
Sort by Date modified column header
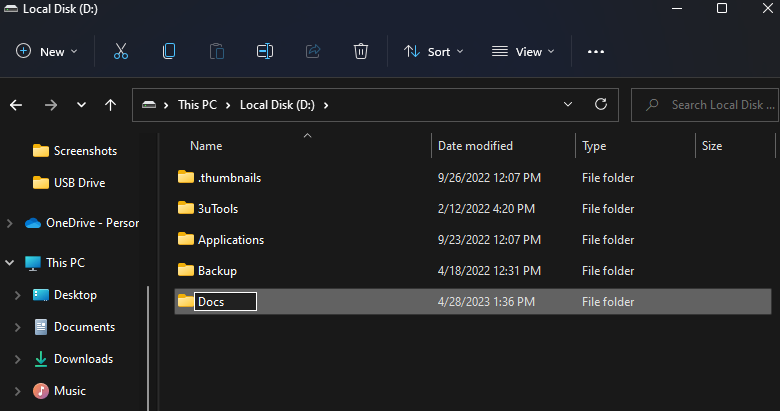(x=475, y=146)
